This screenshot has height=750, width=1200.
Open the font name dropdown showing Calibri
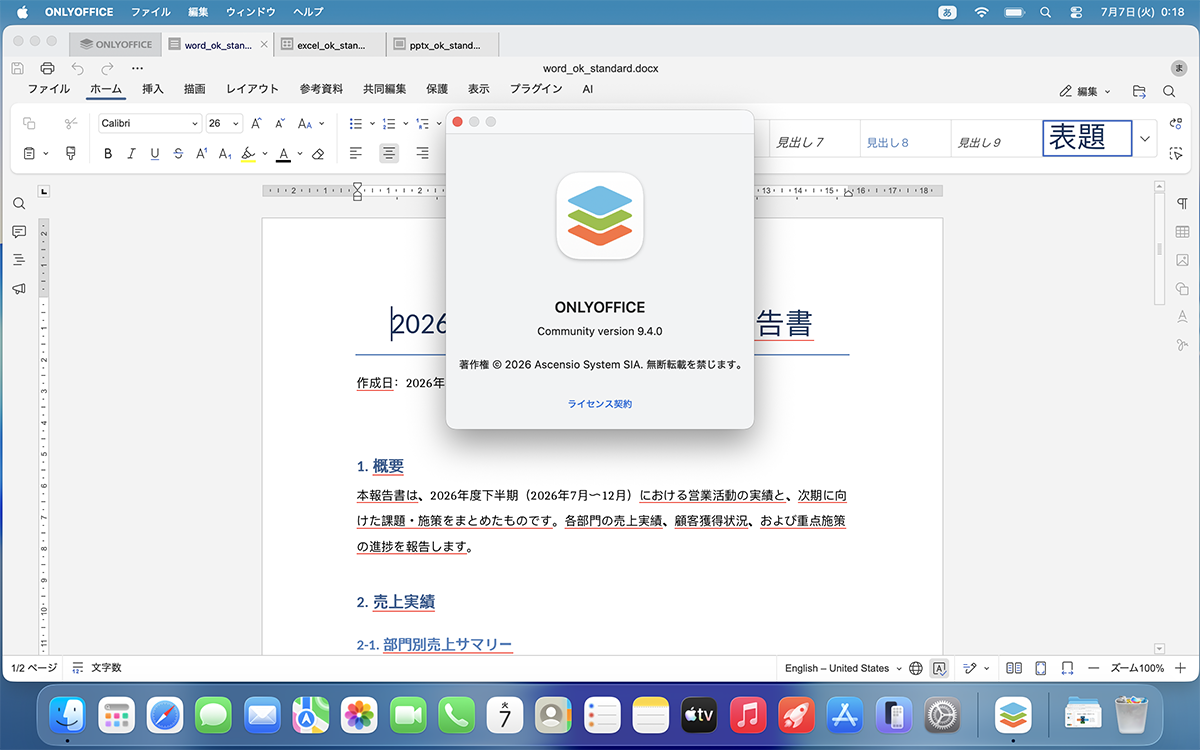pos(150,124)
